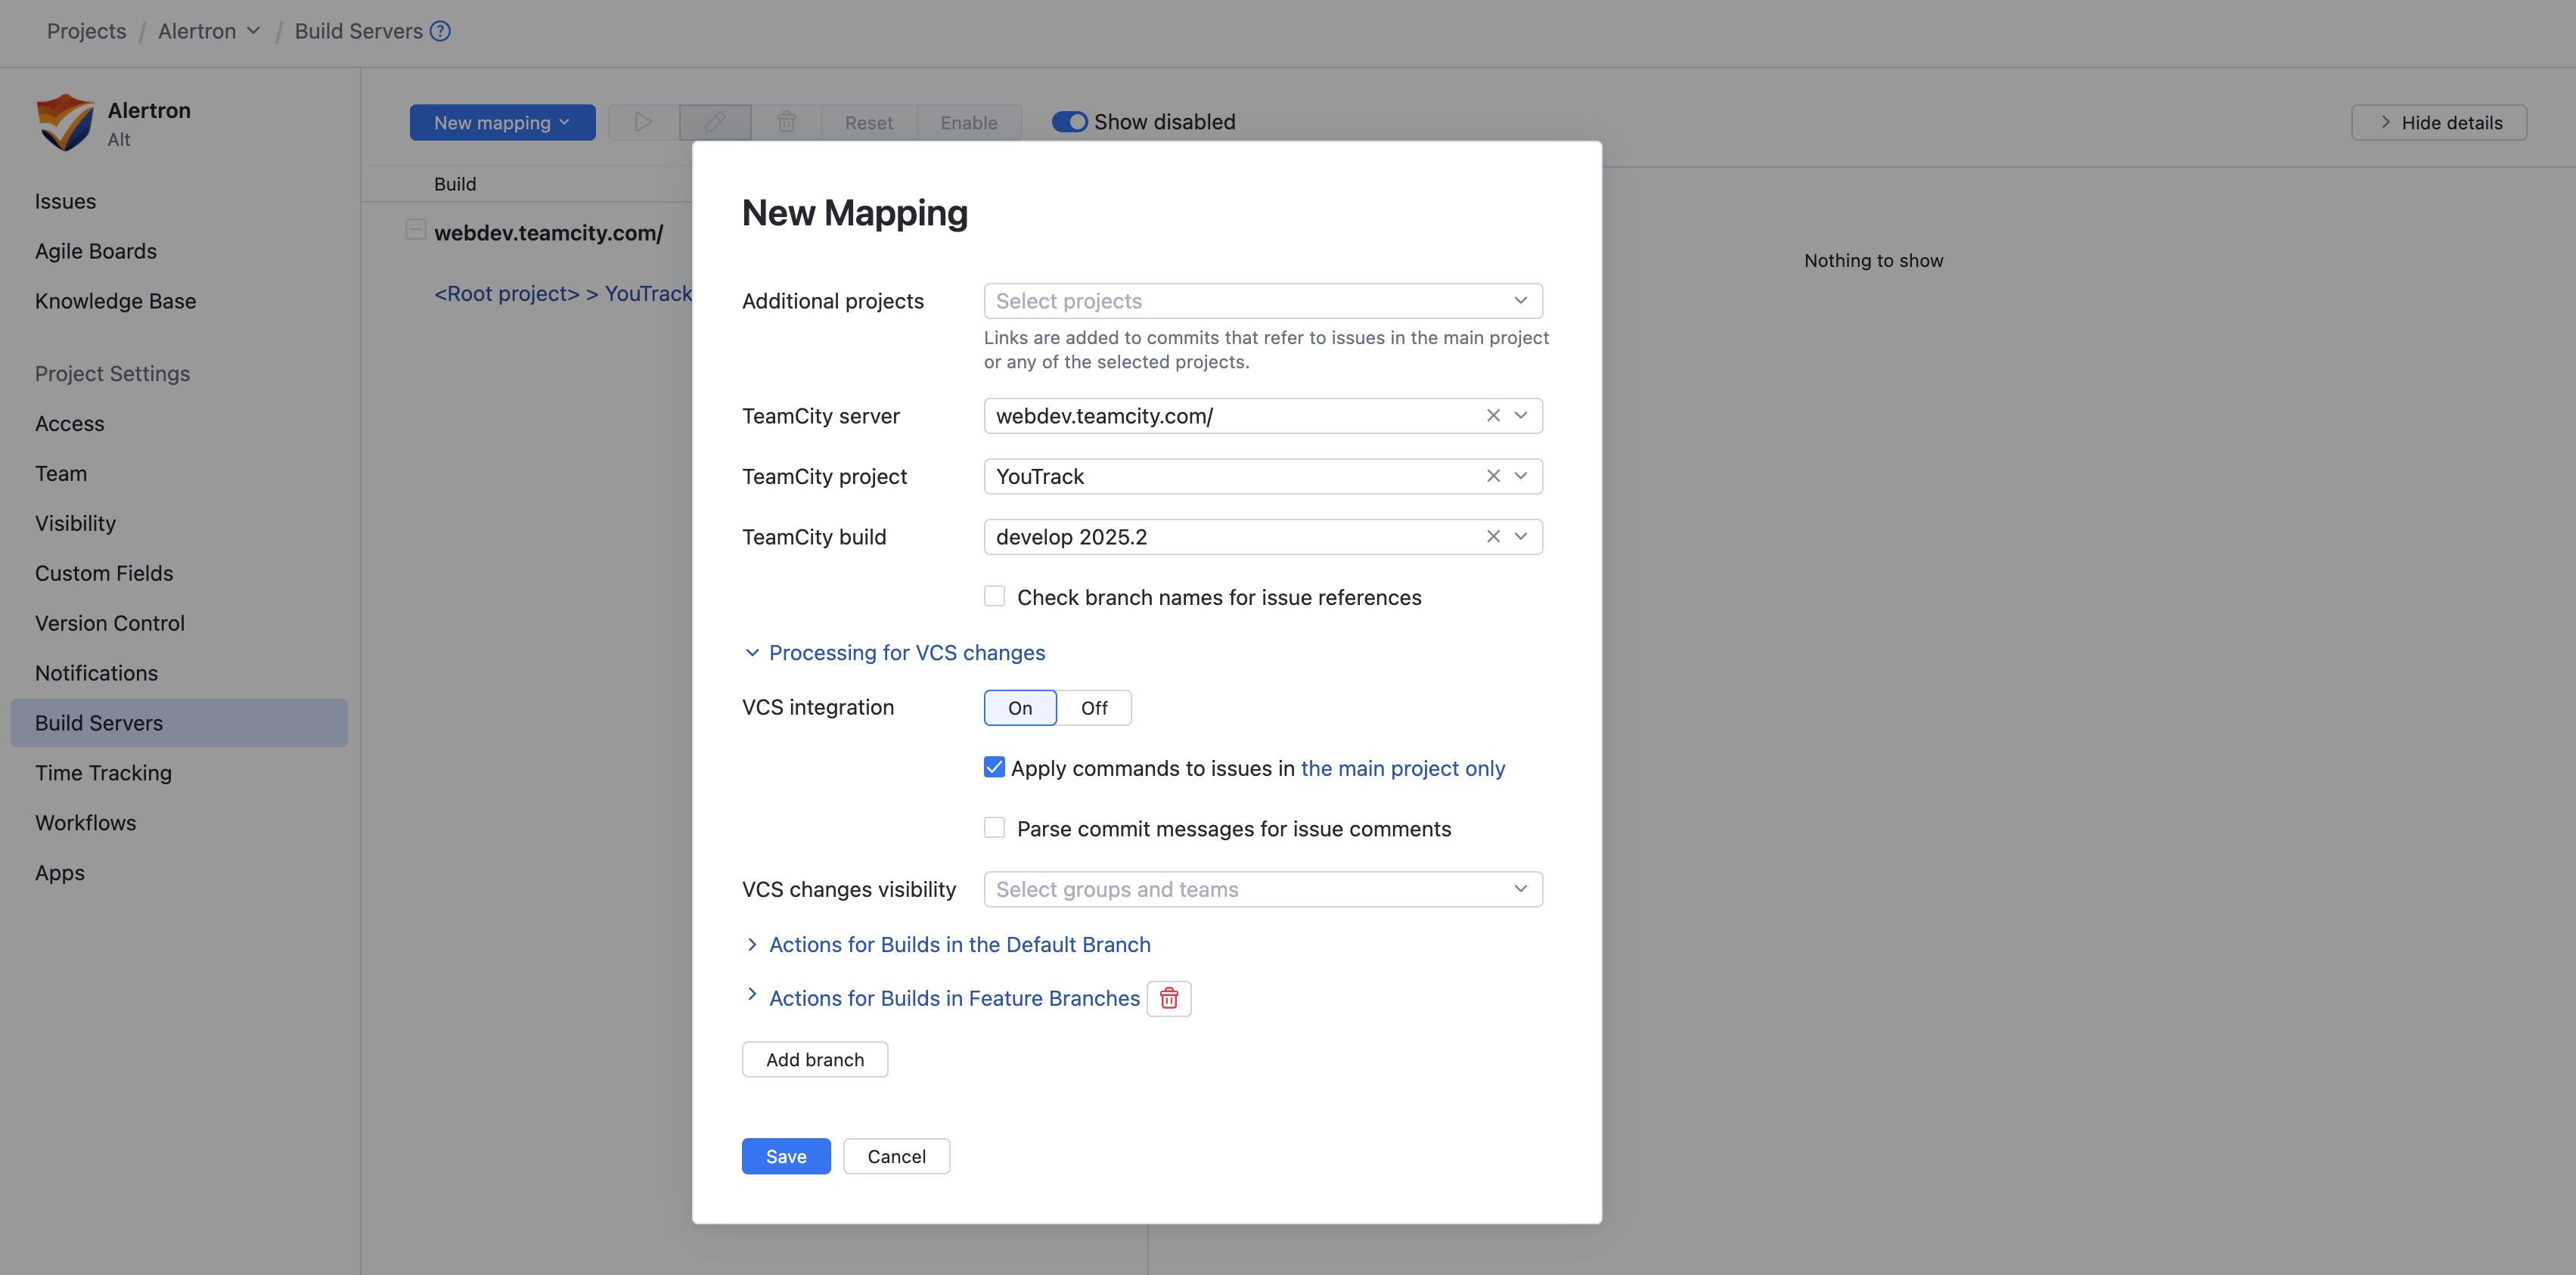Clear the TeamCity project YouTrack selection

coord(1492,476)
